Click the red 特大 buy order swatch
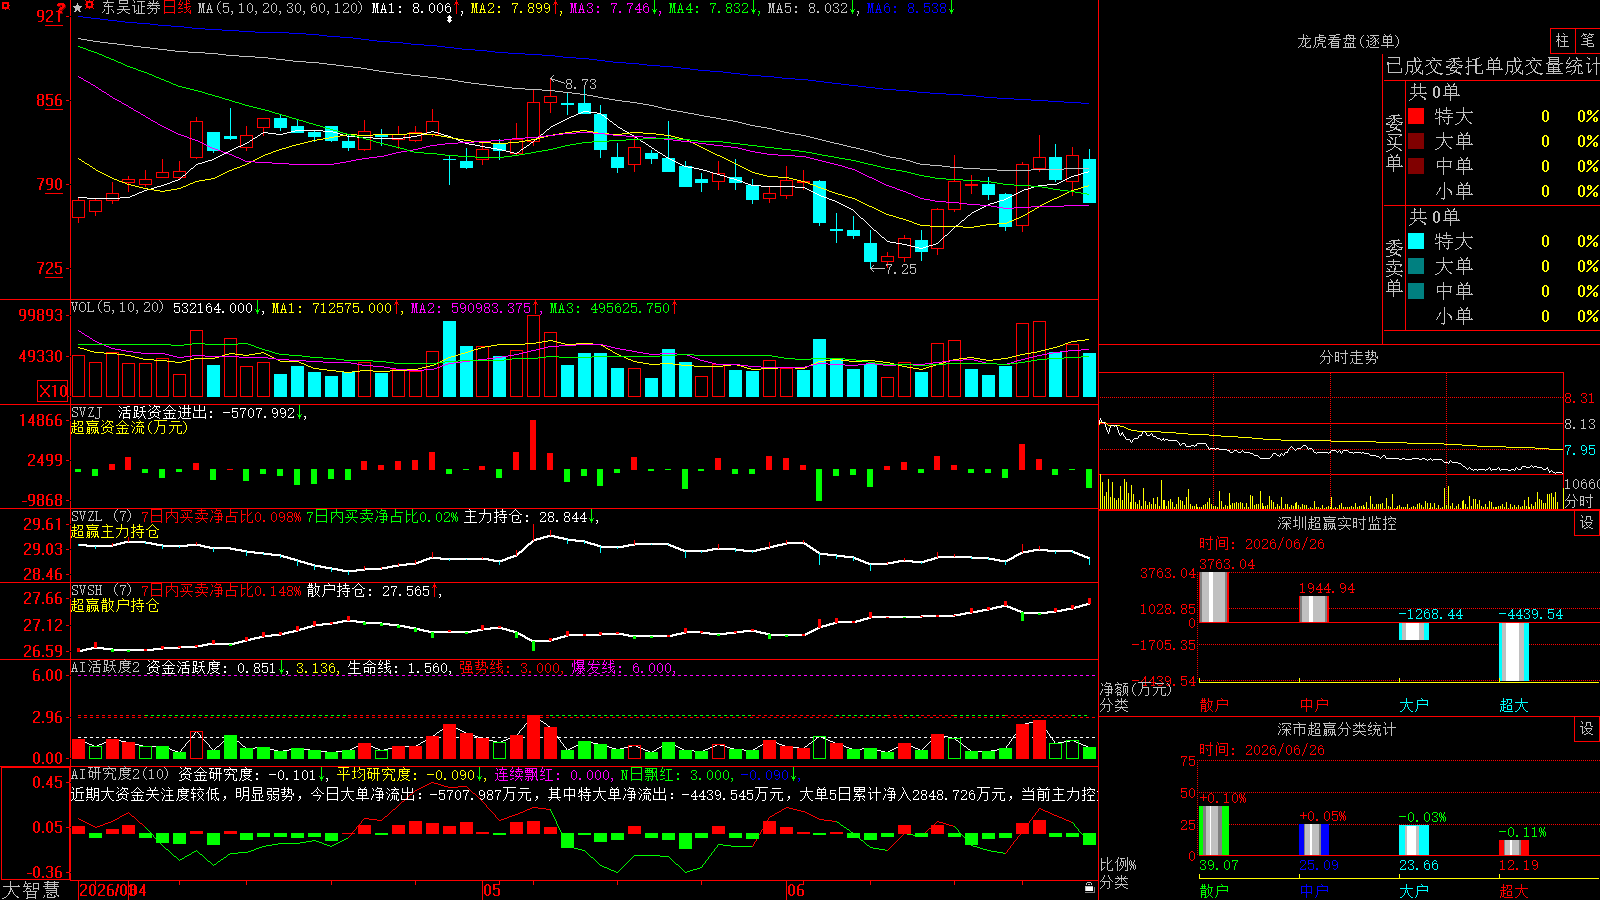 1416,116
